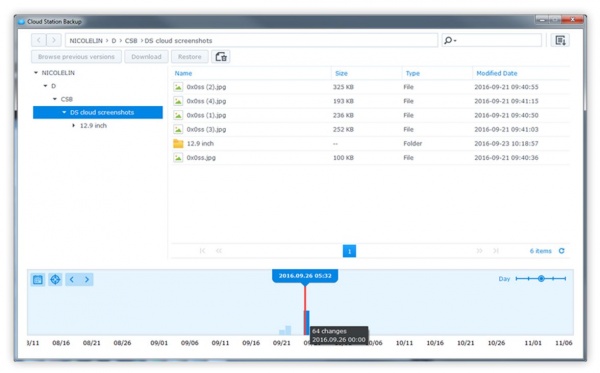
Task: Select file name 0x0ss (2).jpg
Action: pos(206,87)
